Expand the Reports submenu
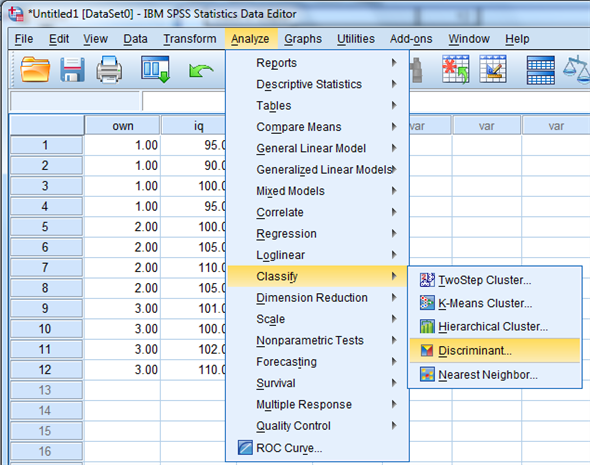Viewport: 590px width, 465px height. 318,62
